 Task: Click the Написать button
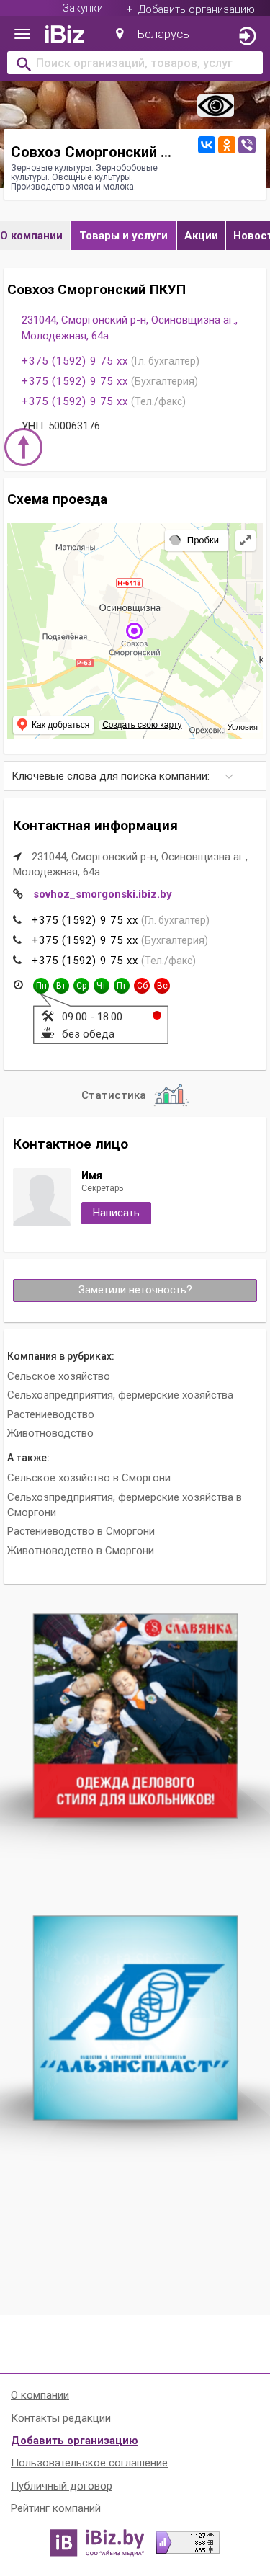click(x=116, y=1213)
